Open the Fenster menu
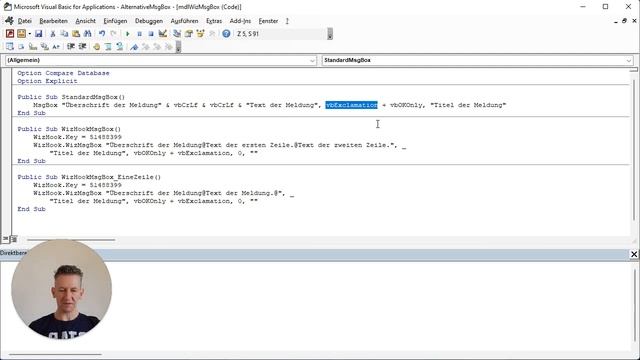 tap(268, 21)
